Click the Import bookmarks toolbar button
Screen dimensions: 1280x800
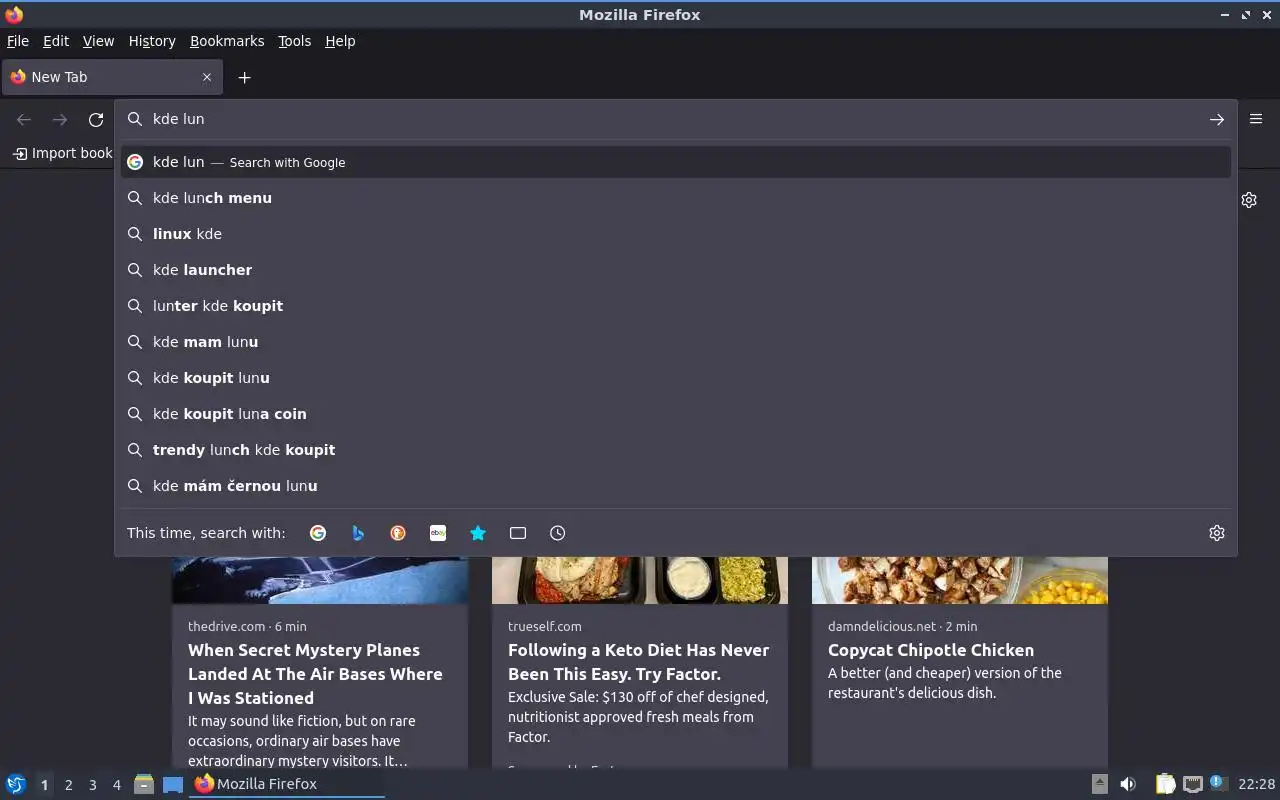[x=62, y=153]
